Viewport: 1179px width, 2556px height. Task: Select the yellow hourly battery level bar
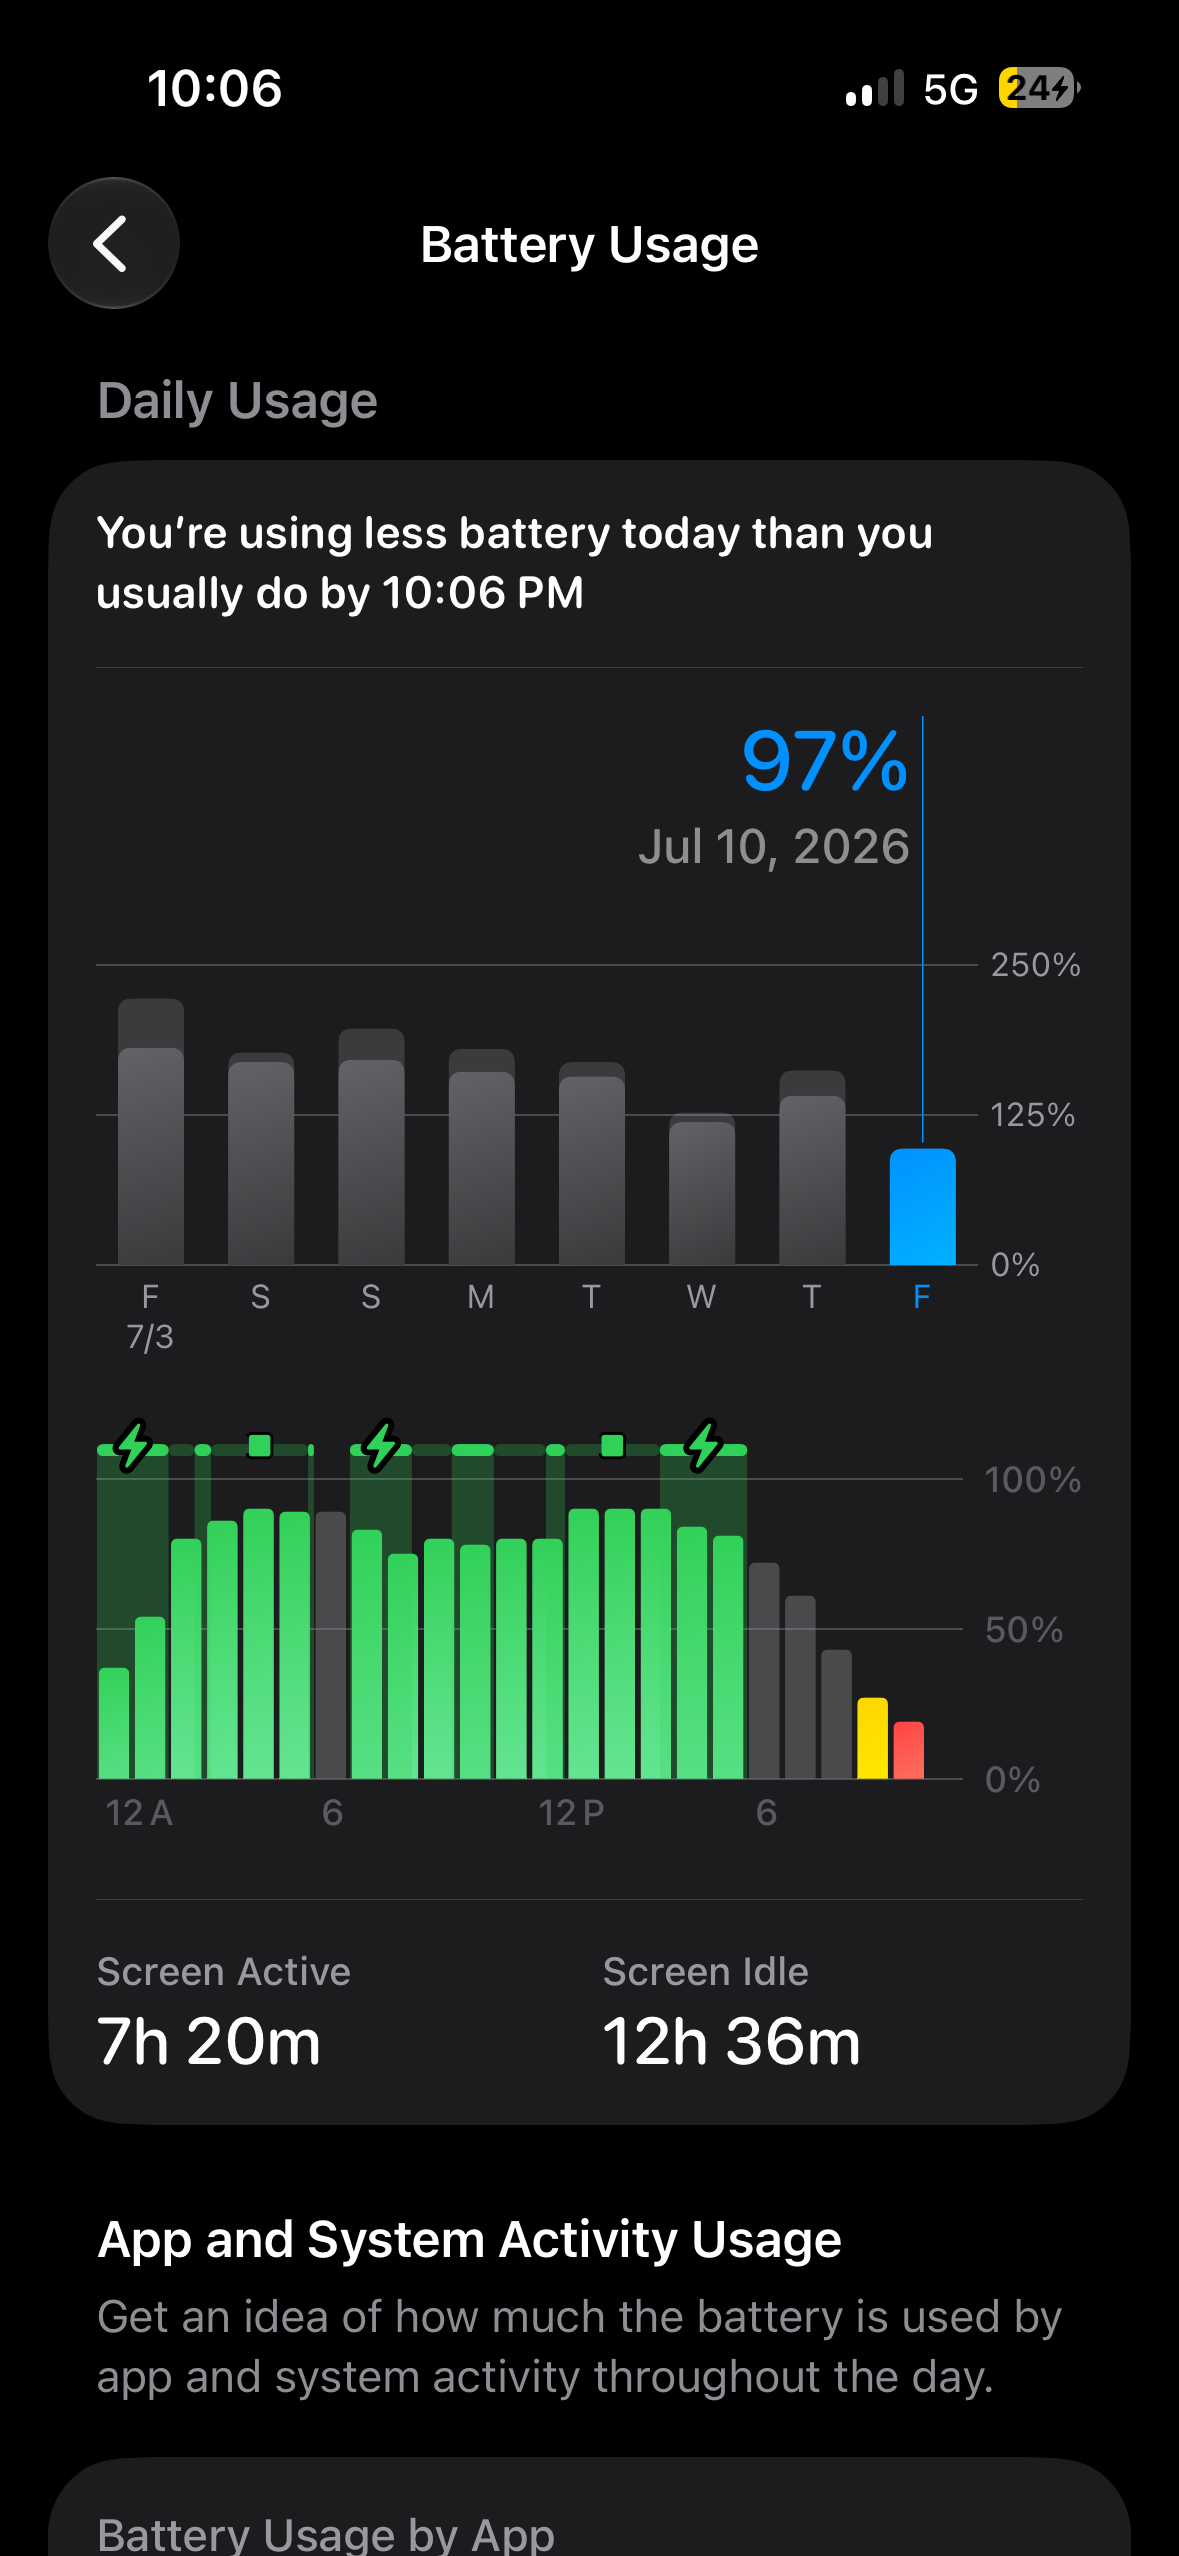(x=873, y=1738)
